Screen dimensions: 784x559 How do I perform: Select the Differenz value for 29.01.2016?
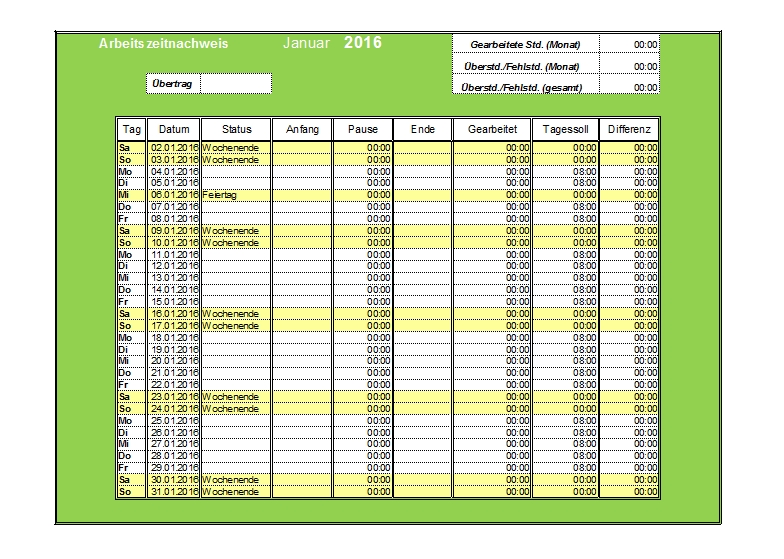click(x=629, y=468)
